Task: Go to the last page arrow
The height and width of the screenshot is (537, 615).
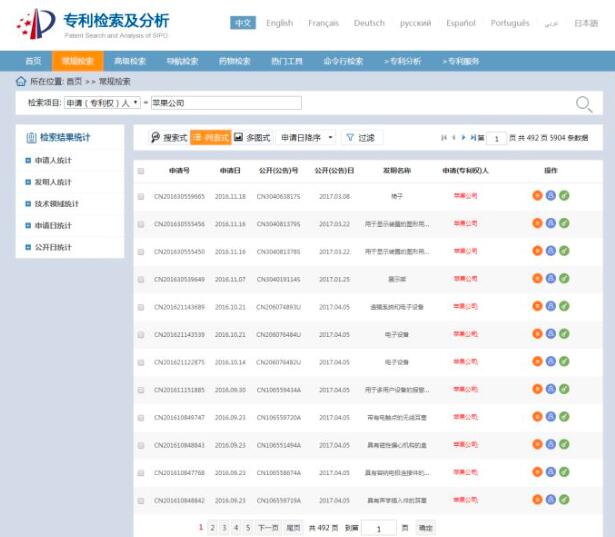Action: point(472,137)
